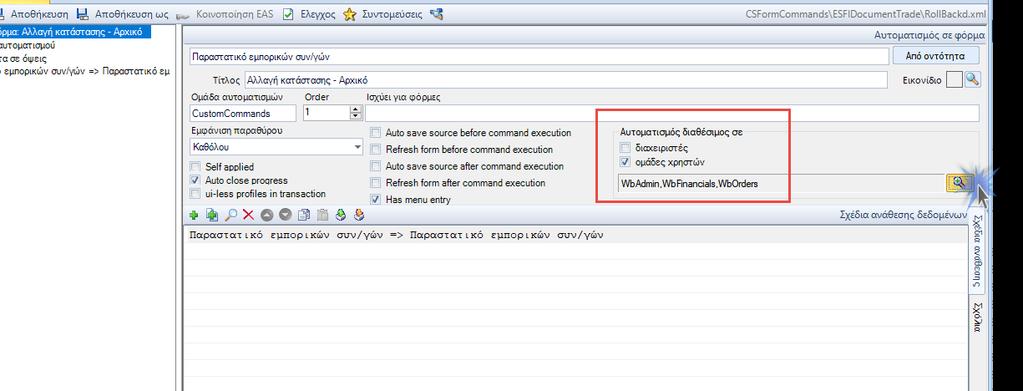Enable Refresh form after command execution
Image resolution: width=1023 pixels, height=391 pixels.
375,183
